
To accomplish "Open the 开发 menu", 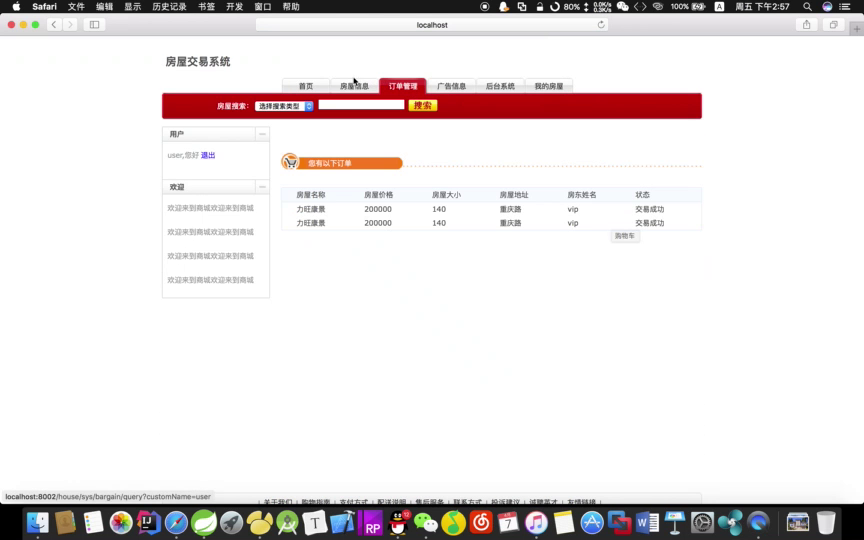I will [234, 7].
